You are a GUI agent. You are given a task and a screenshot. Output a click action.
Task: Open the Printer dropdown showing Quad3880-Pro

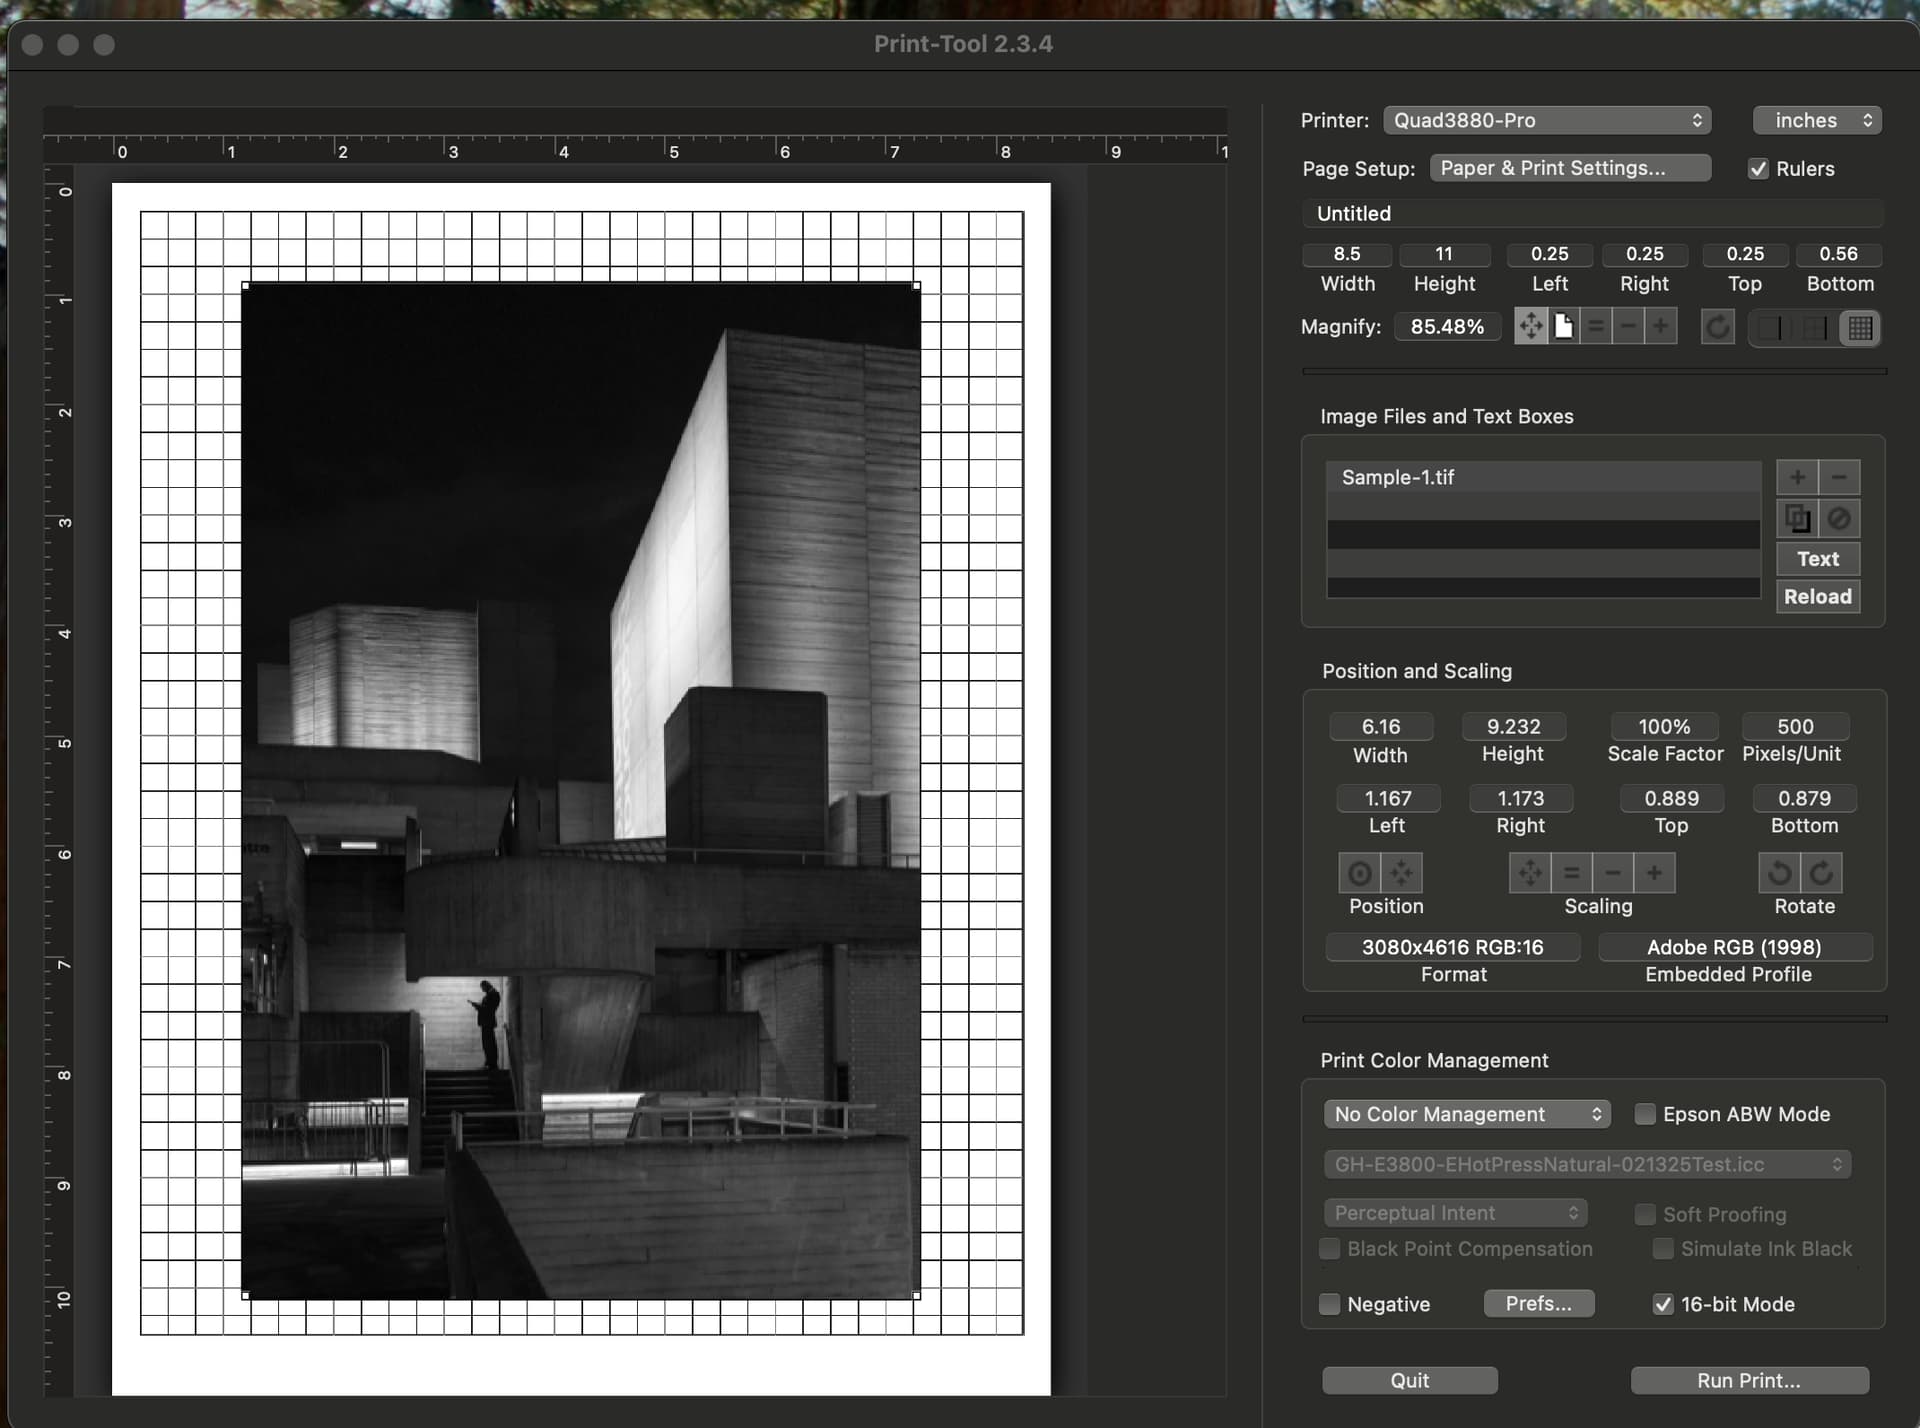pyautogui.click(x=1547, y=120)
